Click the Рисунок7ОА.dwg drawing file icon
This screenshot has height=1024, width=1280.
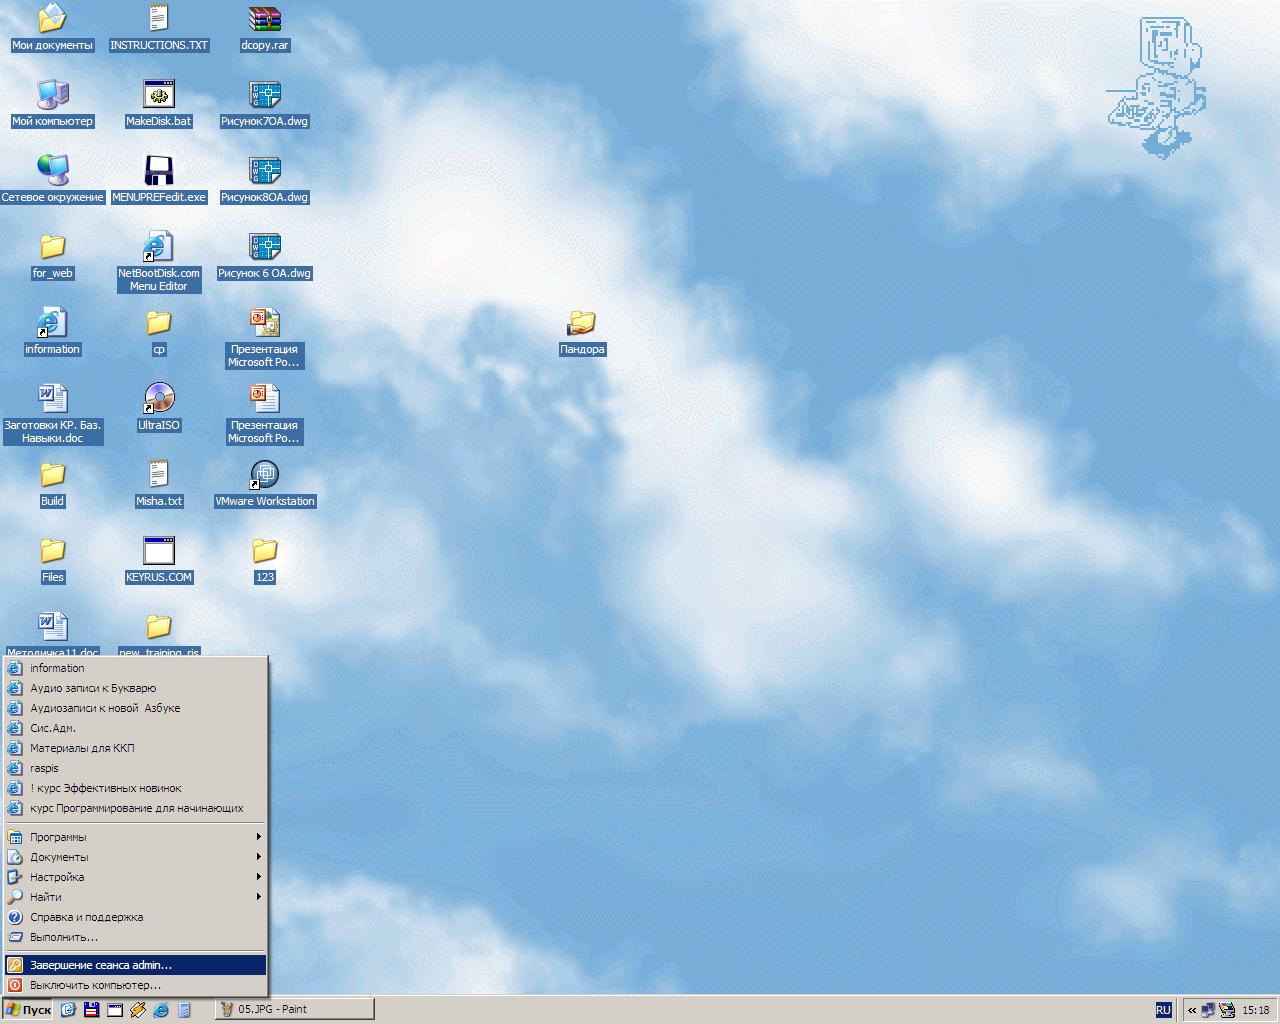pos(264,95)
